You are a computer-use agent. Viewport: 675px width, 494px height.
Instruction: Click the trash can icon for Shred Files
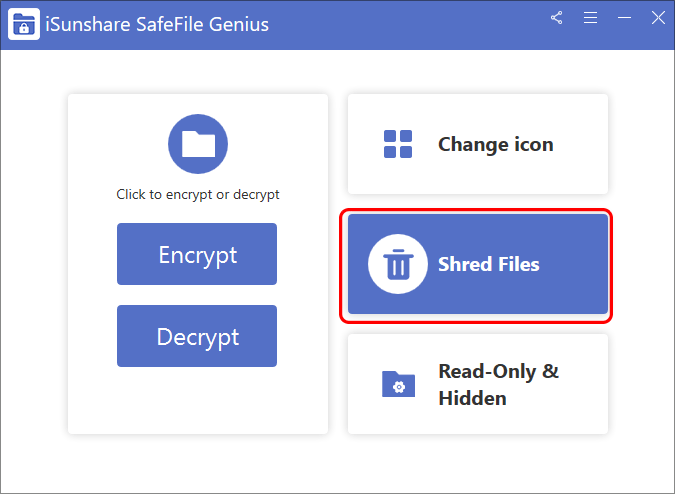398,264
